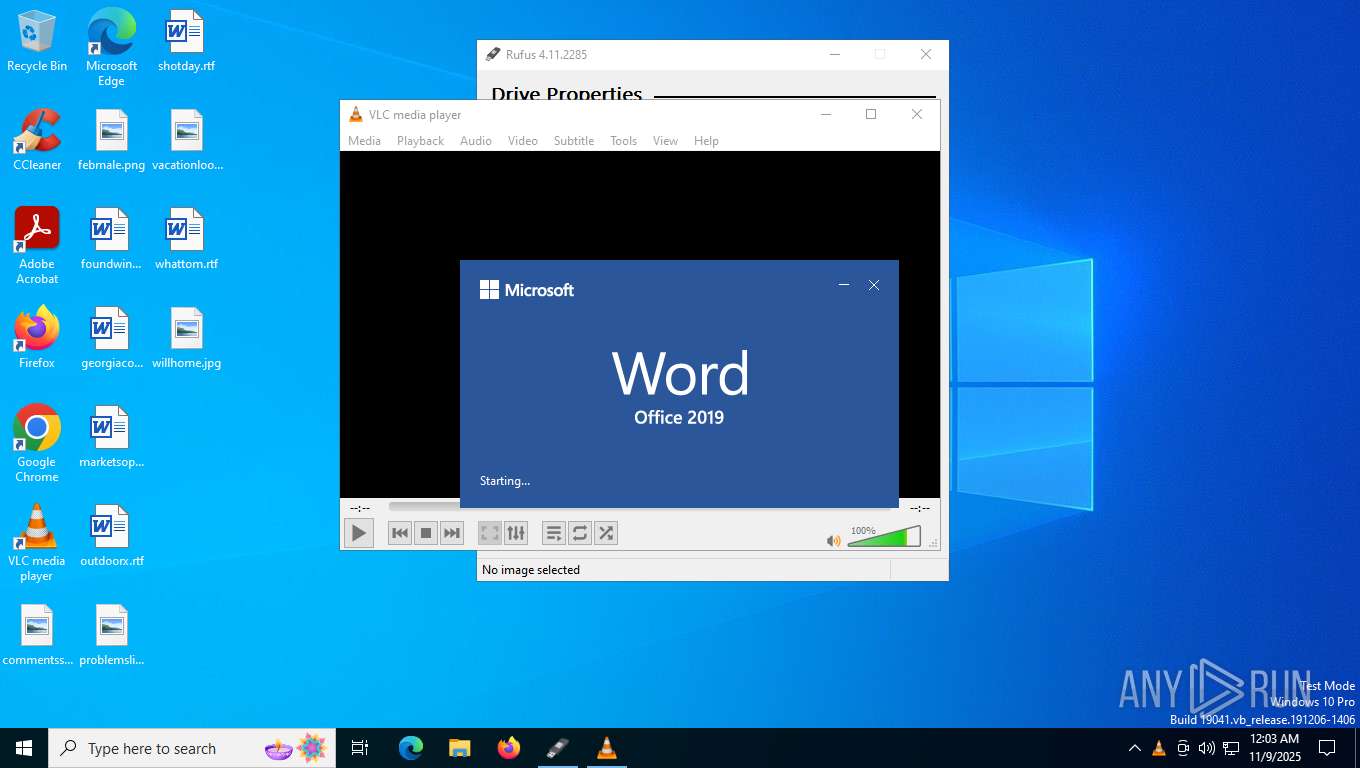The height and width of the screenshot is (768, 1360).
Task: Open system tray volume control
Action: coord(1207,748)
